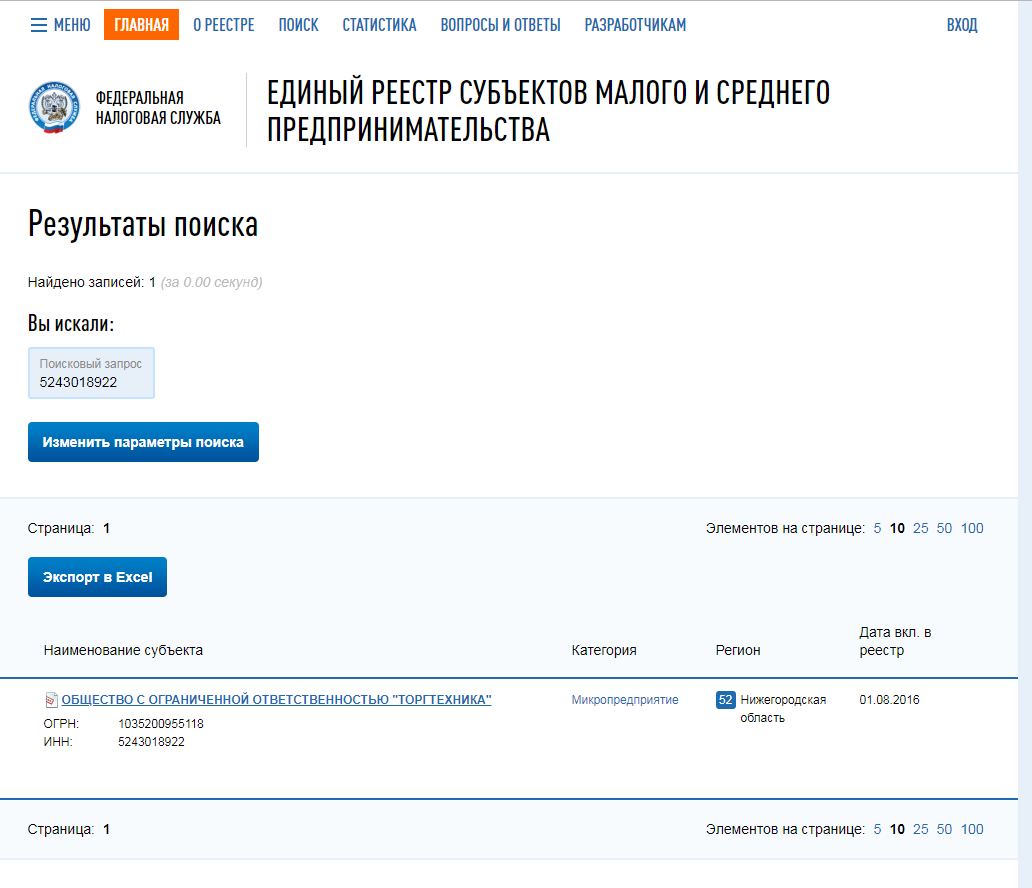Select 10 items per page at top
Viewport: 1032px width, 888px height.
pyautogui.click(x=897, y=529)
